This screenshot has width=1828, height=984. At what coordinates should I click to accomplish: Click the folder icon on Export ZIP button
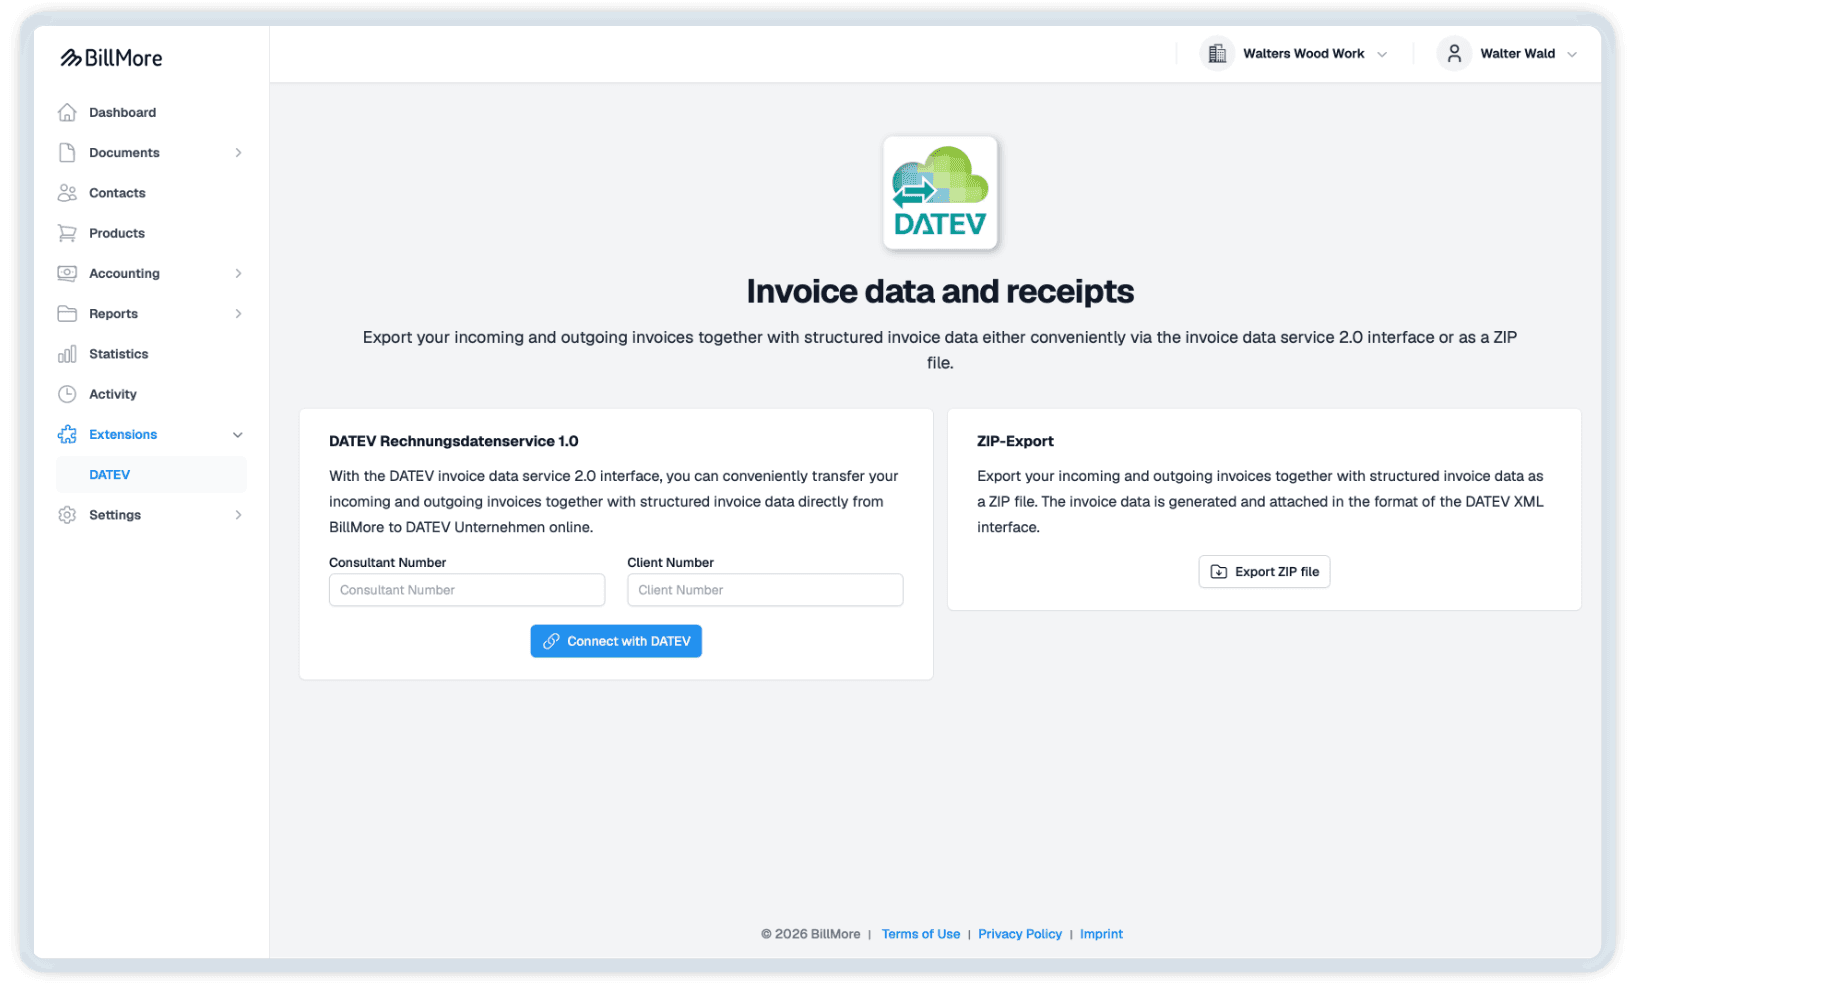click(x=1219, y=572)
